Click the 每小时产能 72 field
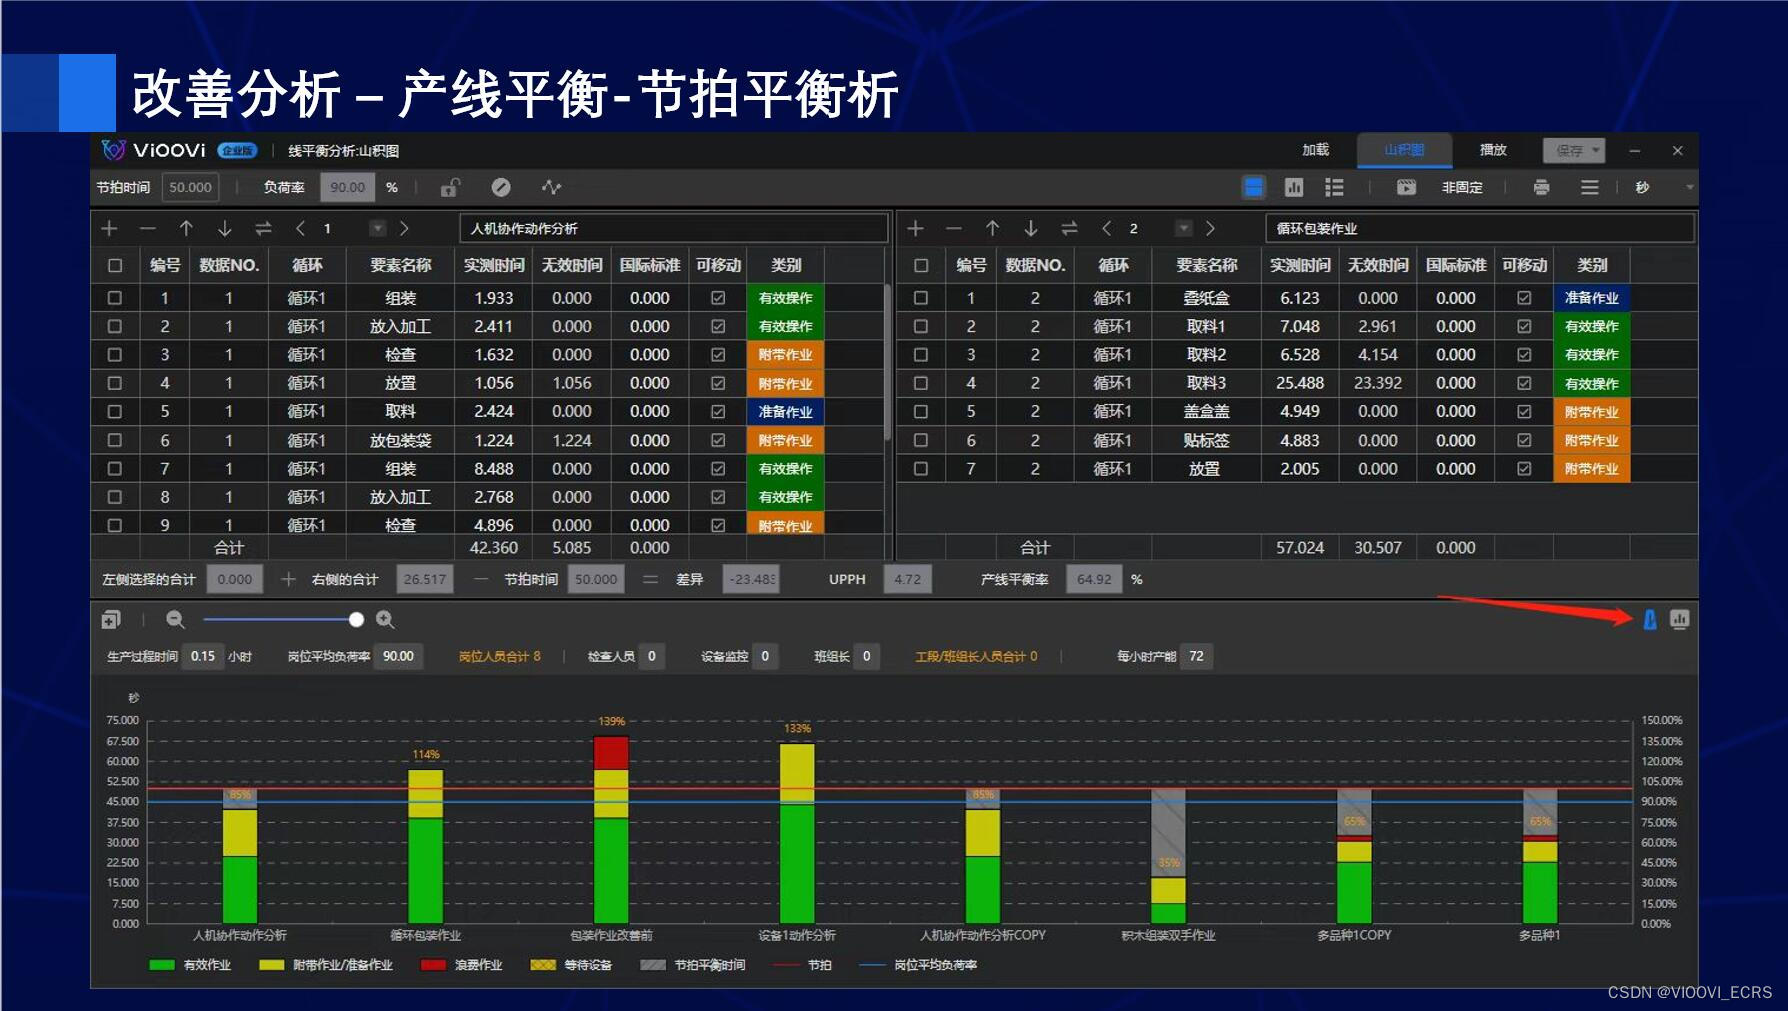The height and width of the screenshot is (1011, 1788). pos(1196,656)
